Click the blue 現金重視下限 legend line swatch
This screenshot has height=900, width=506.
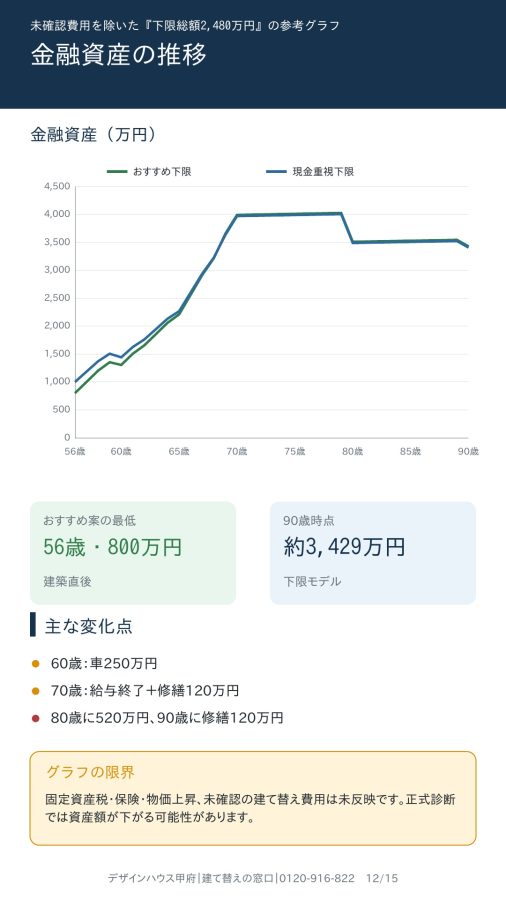click(x=277, y=172)
